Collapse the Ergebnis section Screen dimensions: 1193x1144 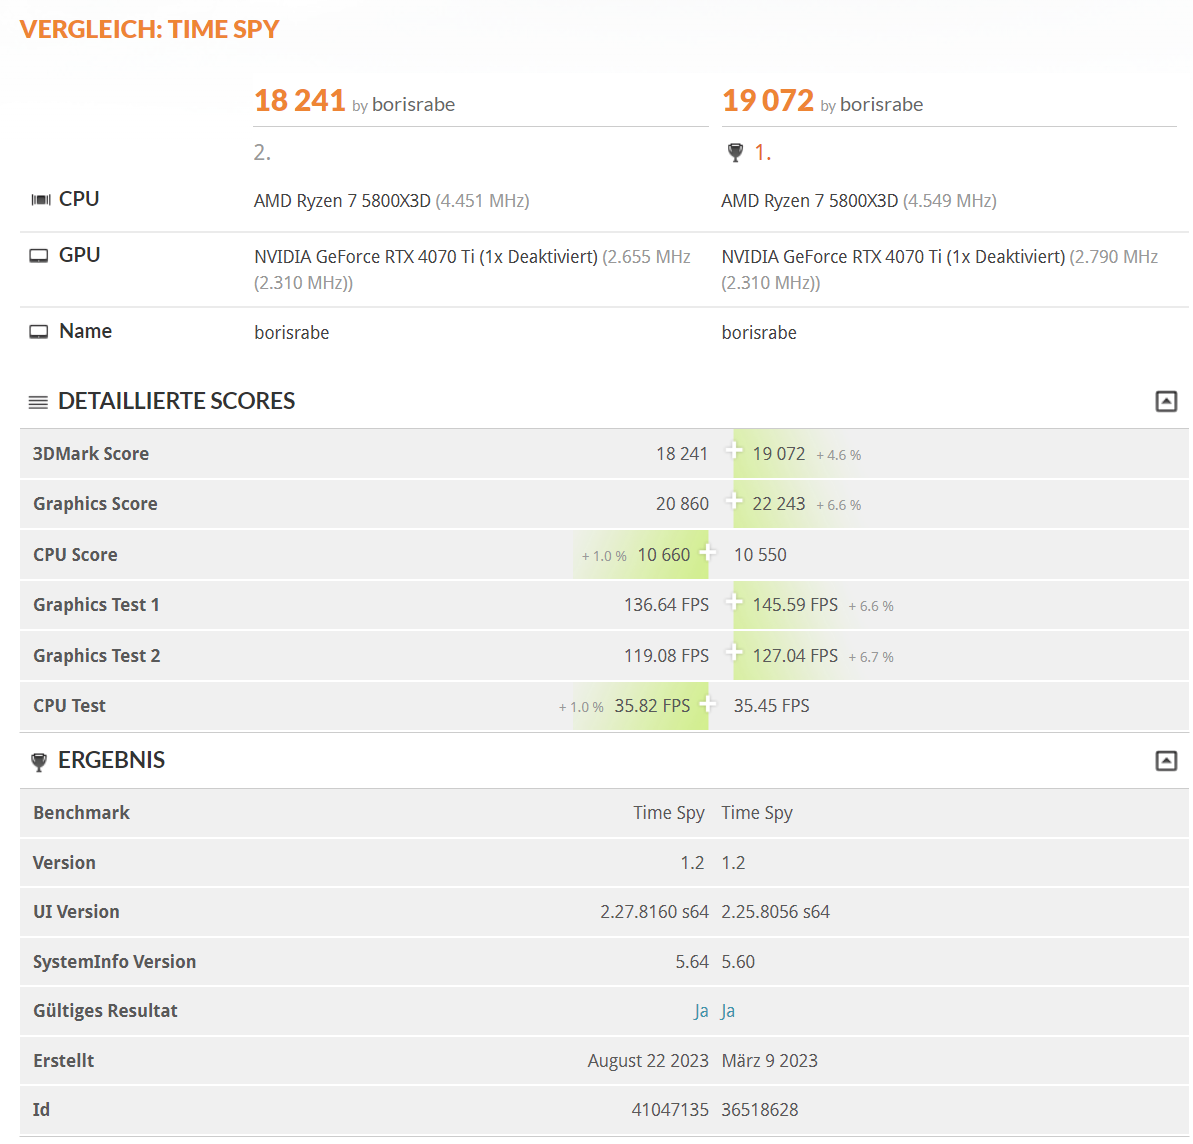pyautogui.click(x=1166, y=760)
